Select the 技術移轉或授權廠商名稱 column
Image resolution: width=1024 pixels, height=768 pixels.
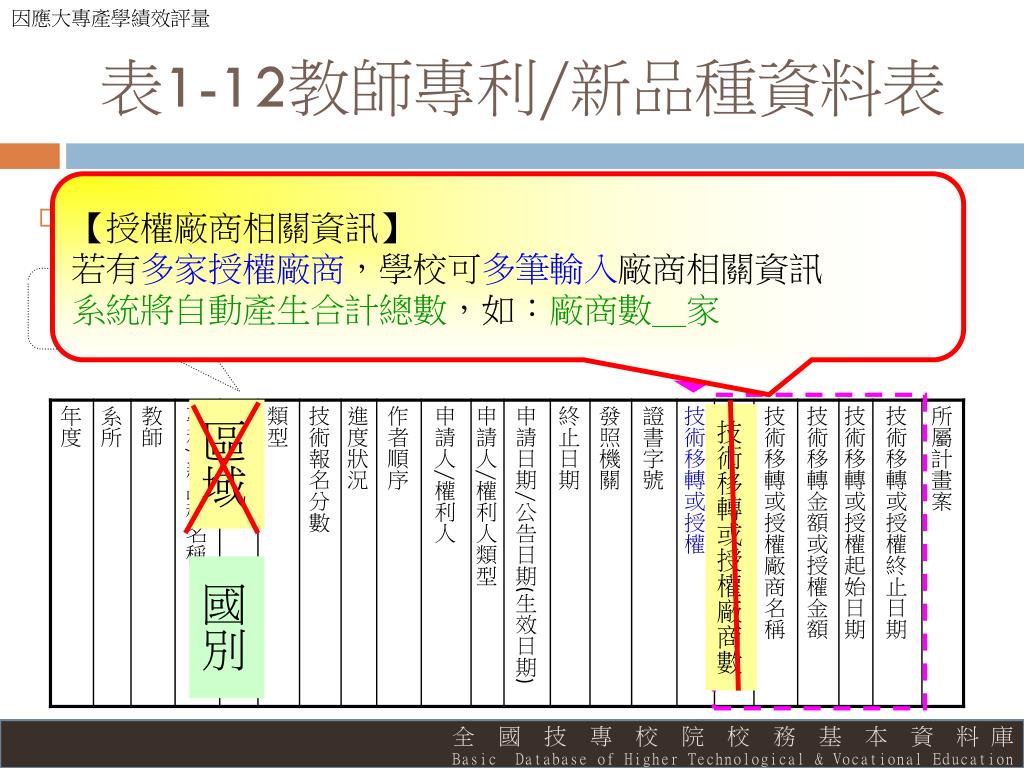click(774, 522)
